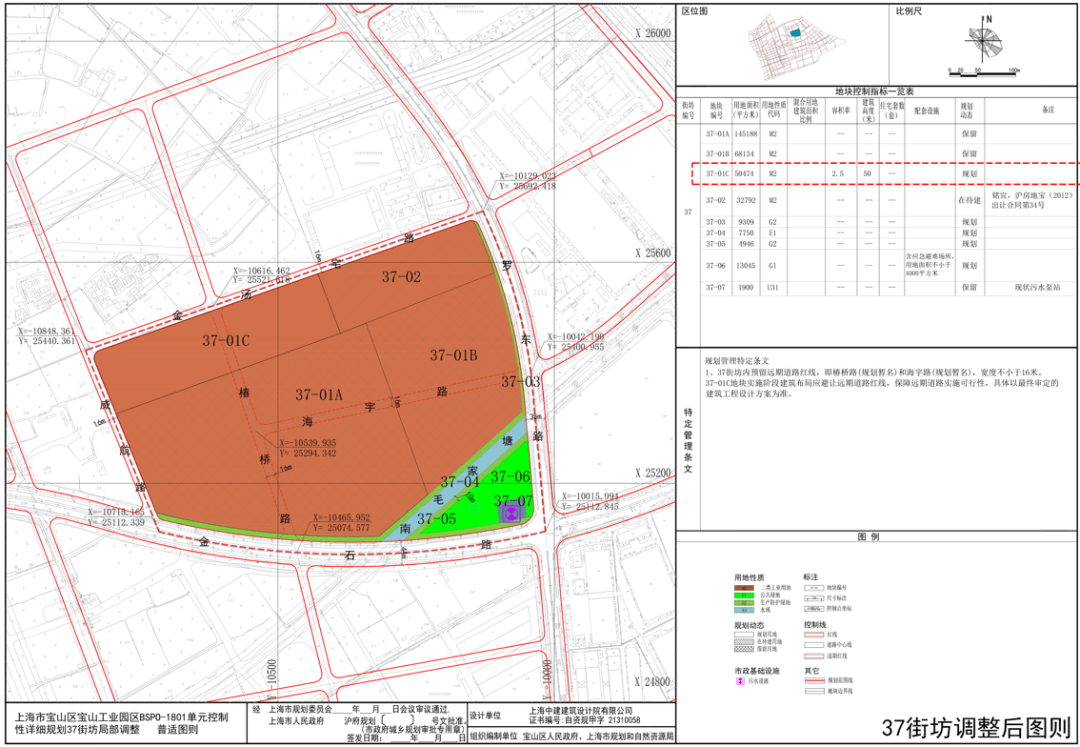Click the sewage facility icon in legend
Image resolution: width=1080 pixels, height=747 pixels.
click(x=742, y=680)
